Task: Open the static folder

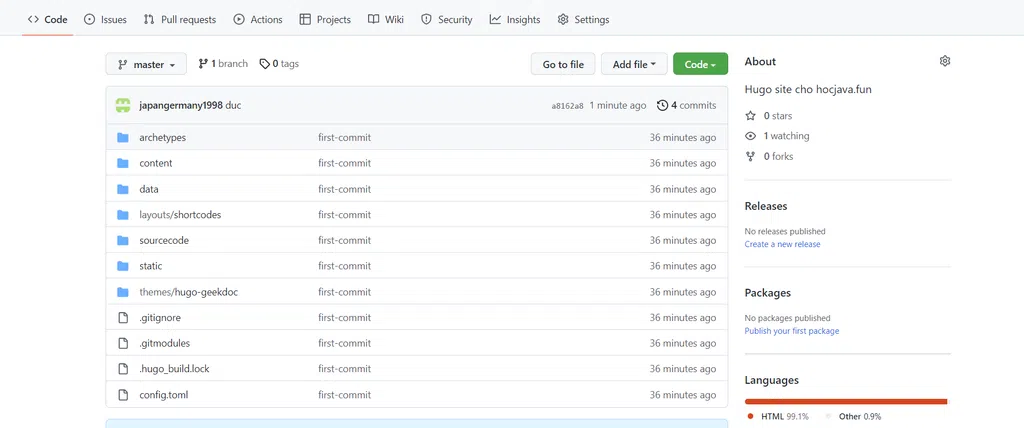Action: point(151,267)
